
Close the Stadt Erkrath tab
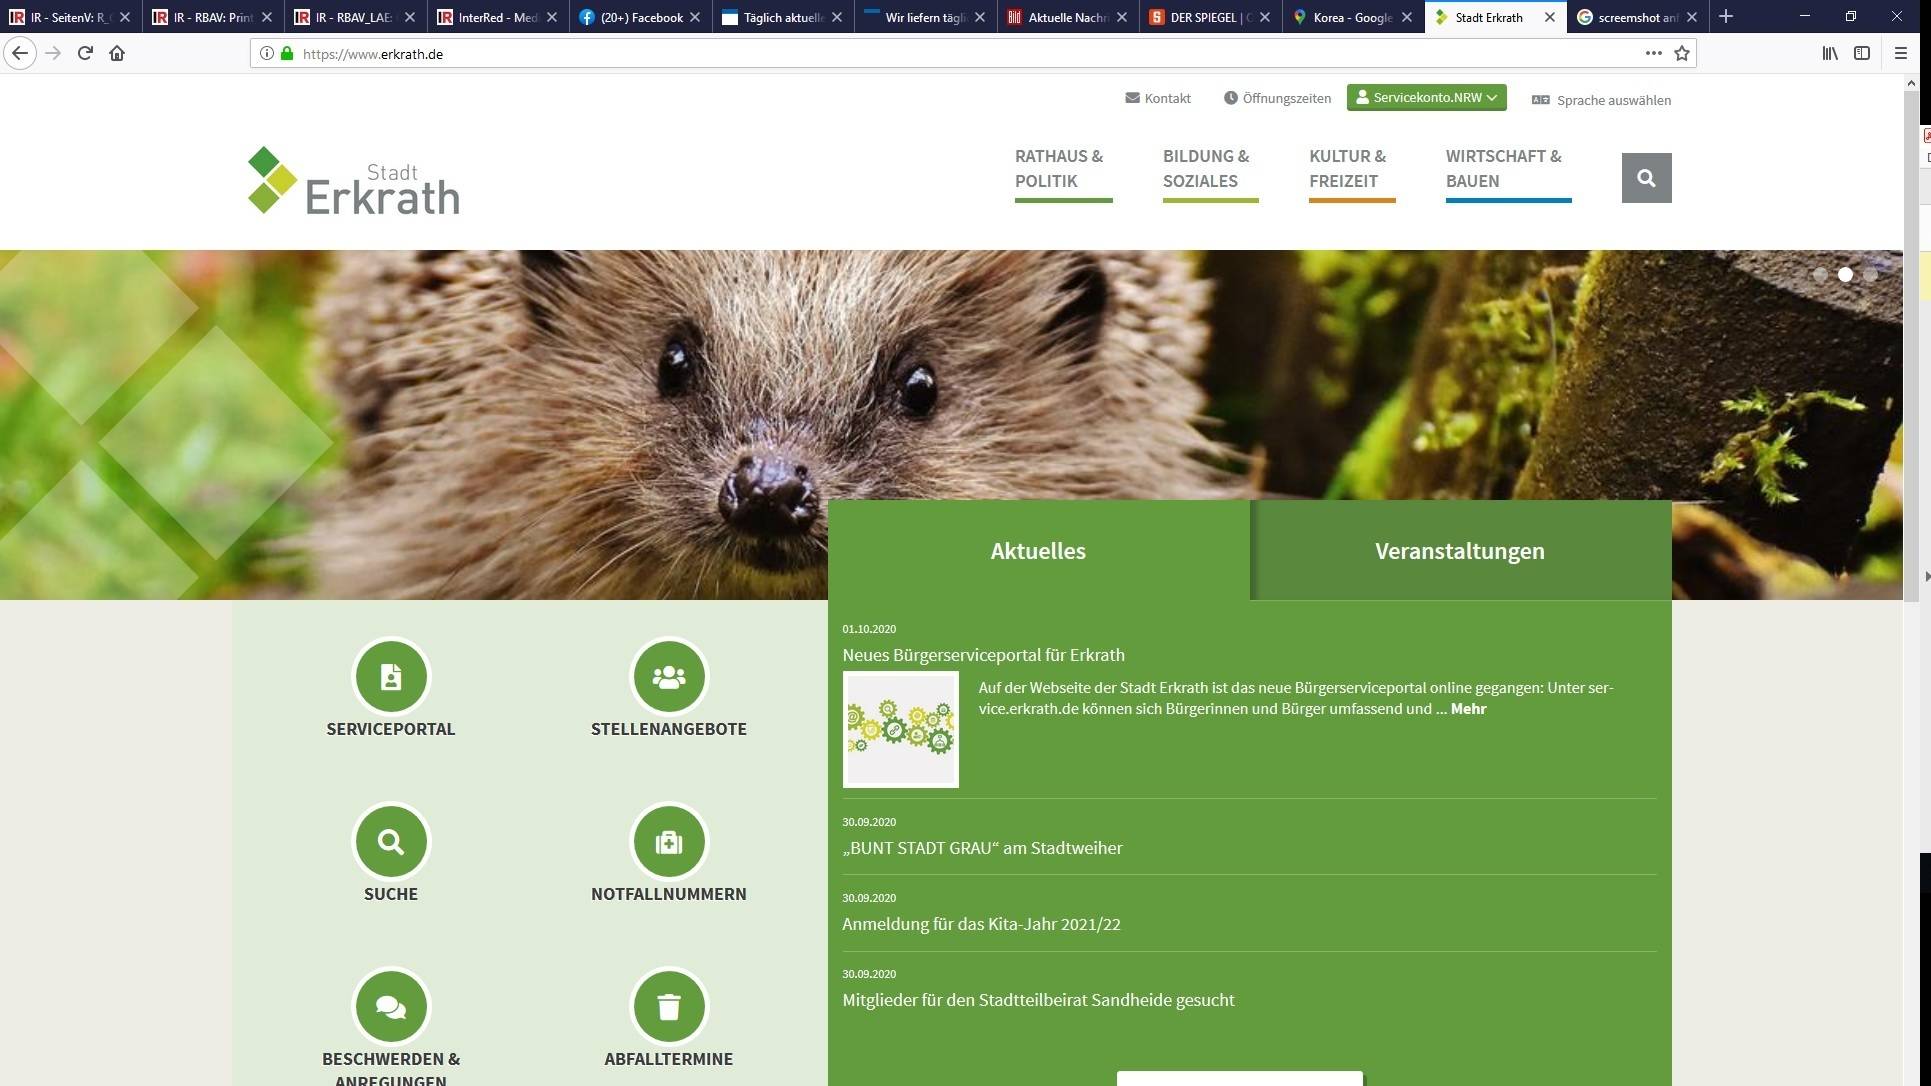point(1550,17)
